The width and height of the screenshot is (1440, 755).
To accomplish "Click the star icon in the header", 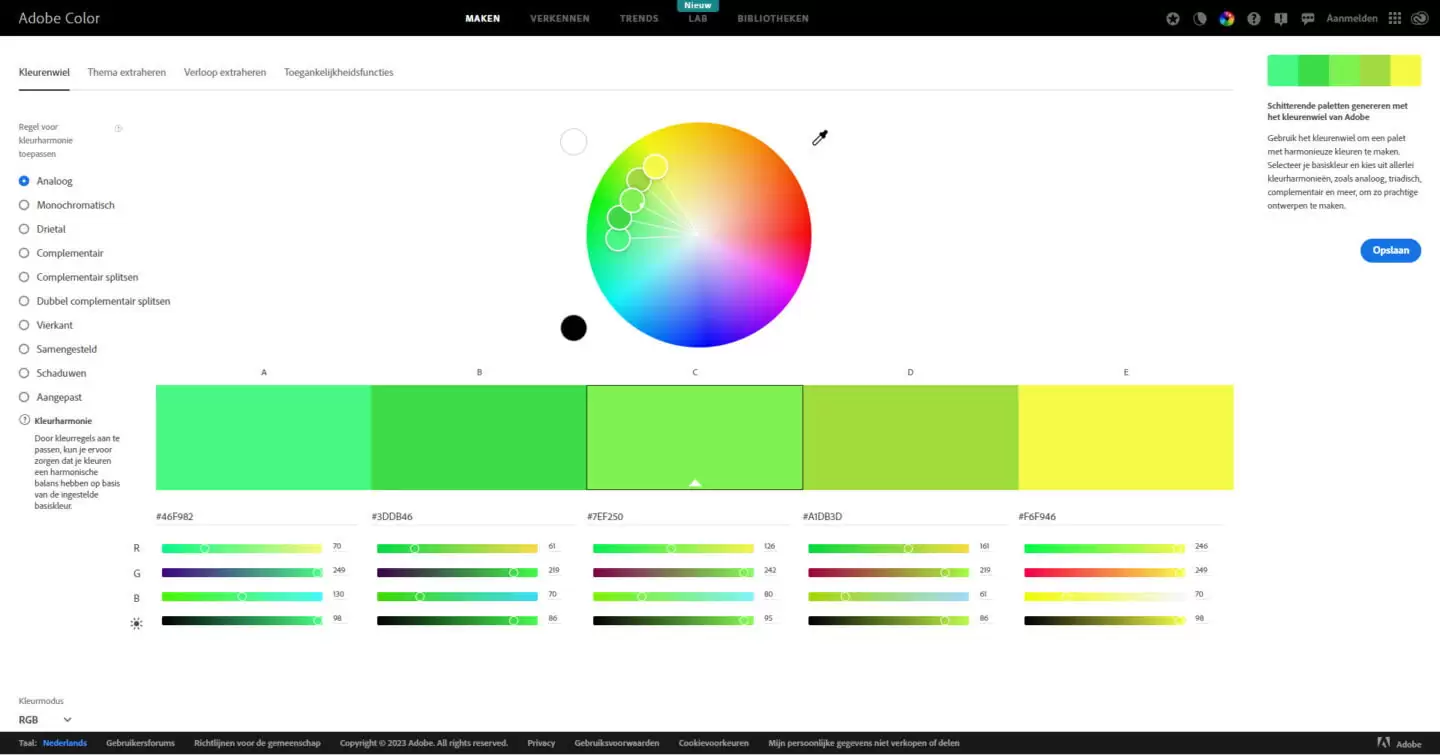I will (x=1172, y=18).
